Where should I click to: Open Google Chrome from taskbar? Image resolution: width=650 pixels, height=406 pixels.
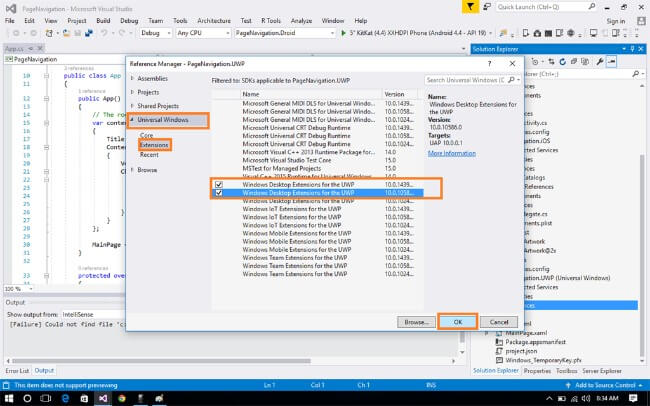[122, 399]
